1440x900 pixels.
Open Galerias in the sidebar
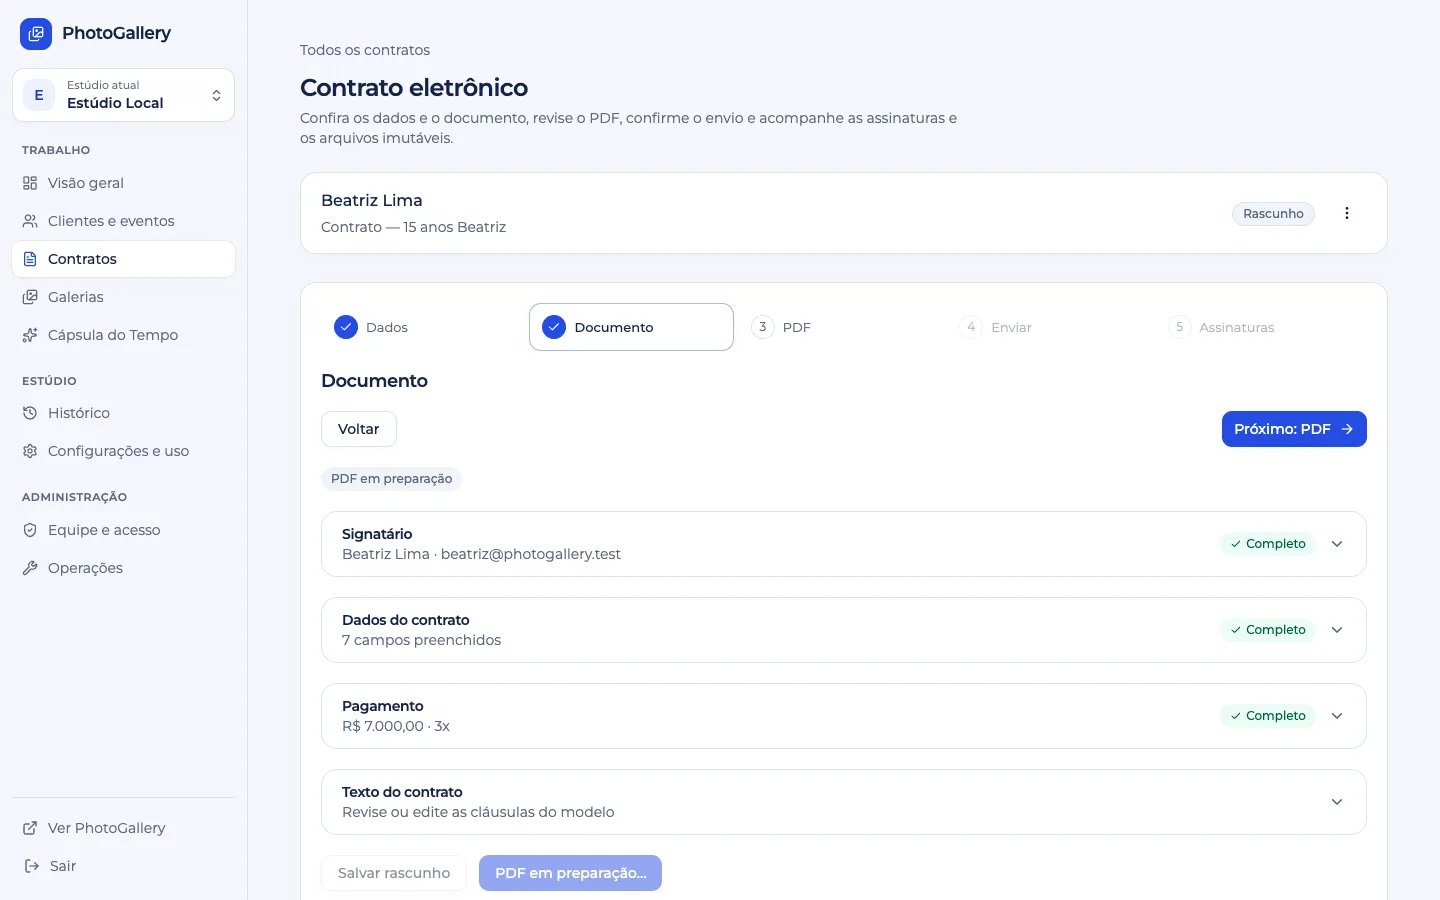(123, 297)
